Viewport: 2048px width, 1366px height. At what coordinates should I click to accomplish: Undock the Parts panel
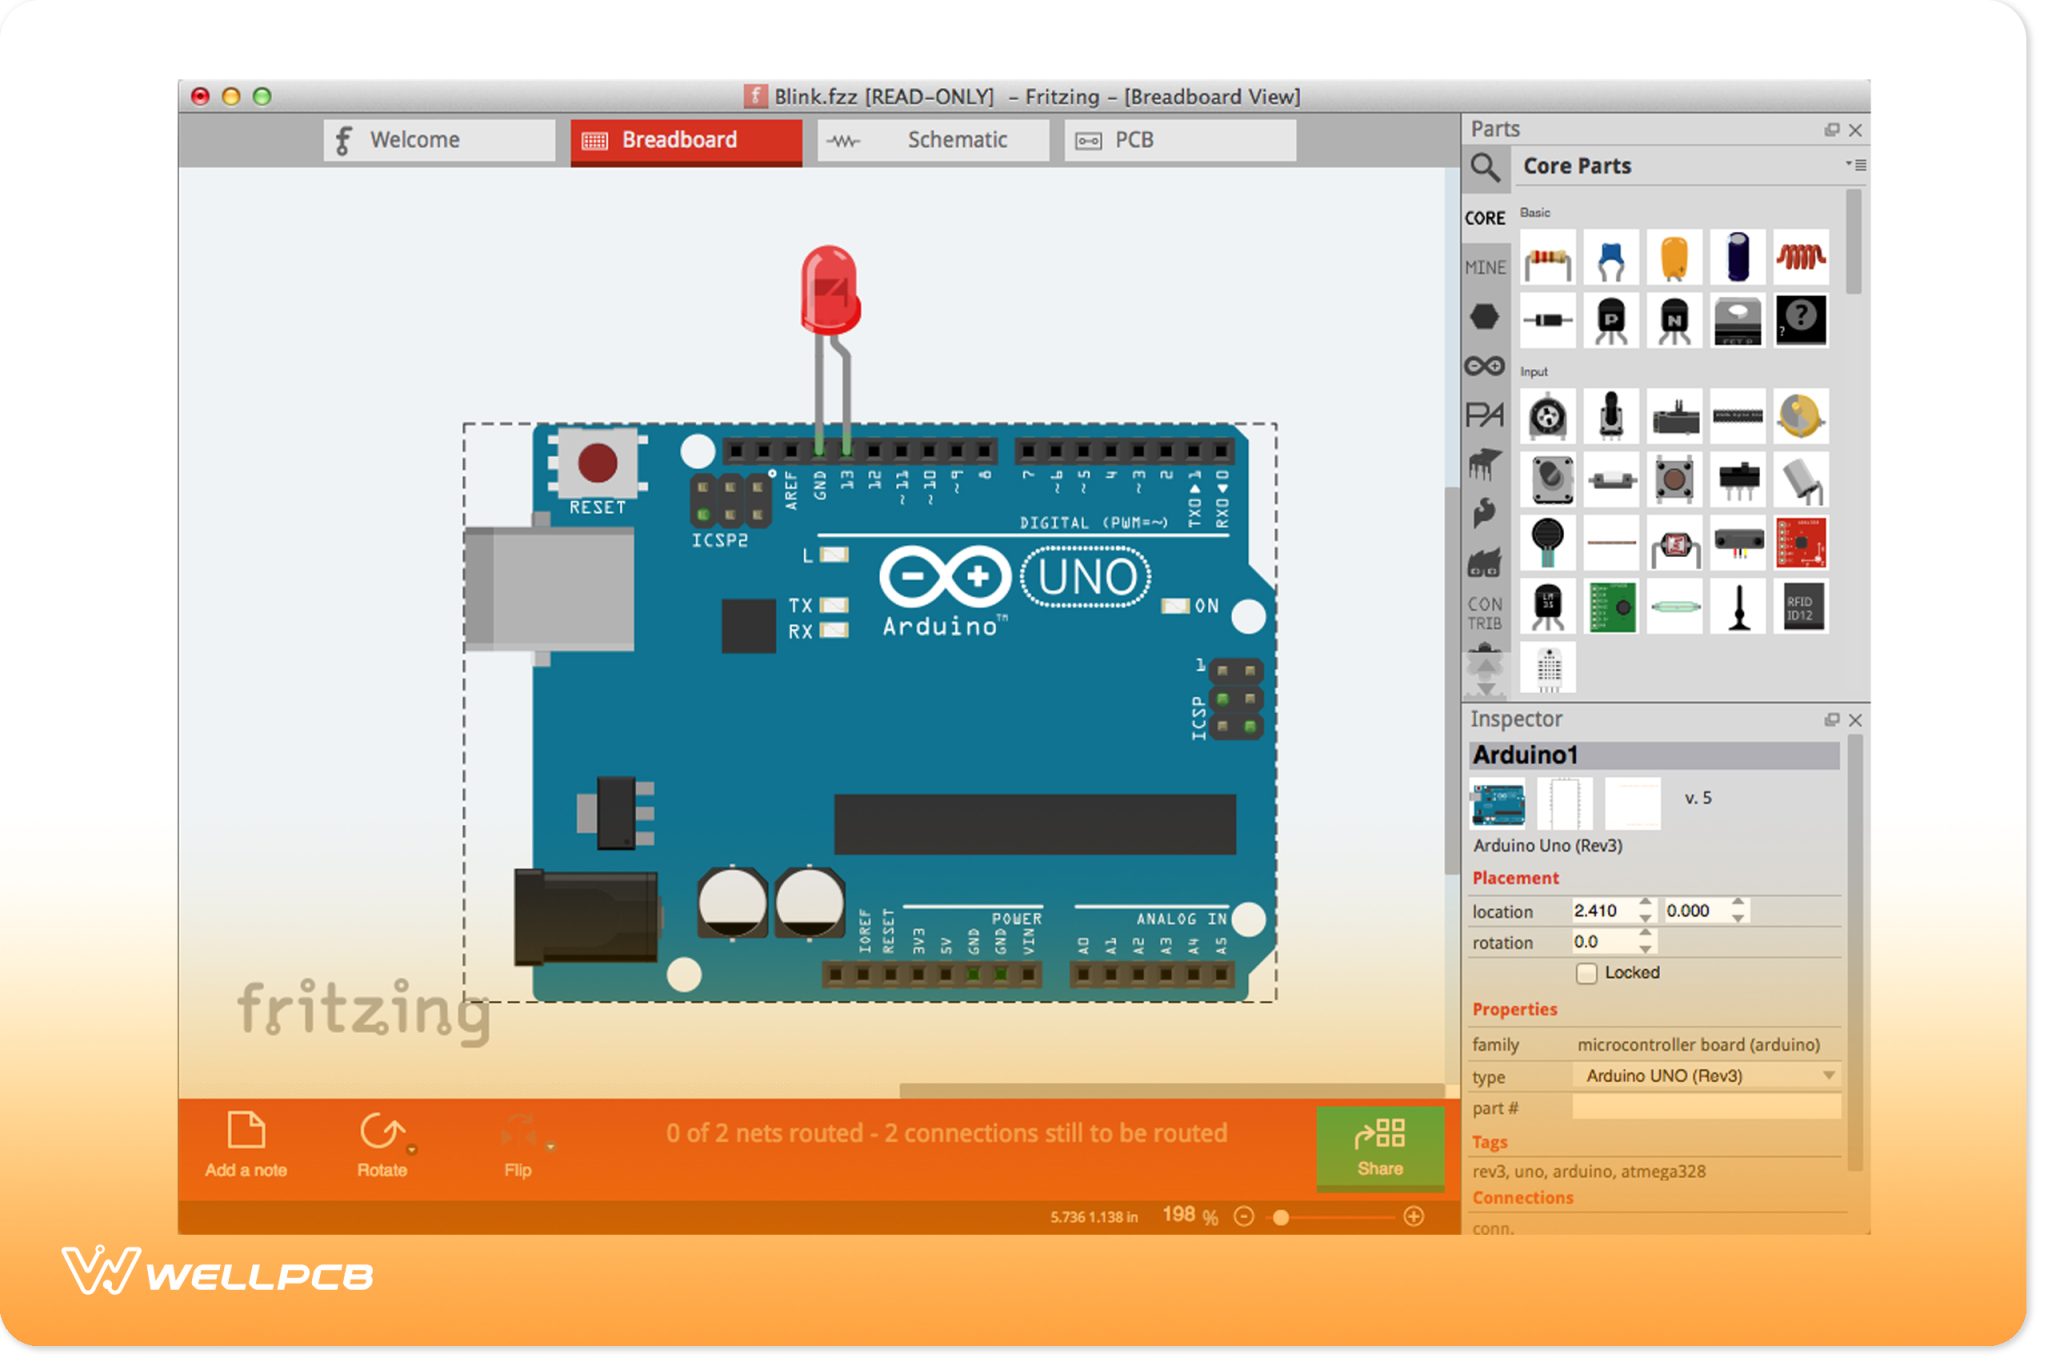(1832, 130)
